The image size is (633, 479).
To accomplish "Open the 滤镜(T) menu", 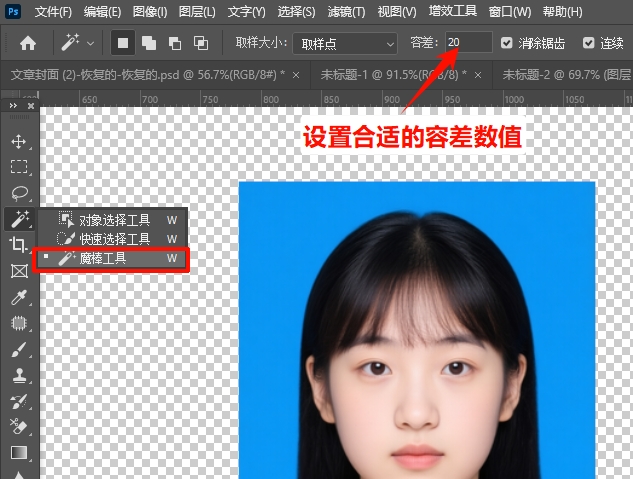I will tap(346, 12).
